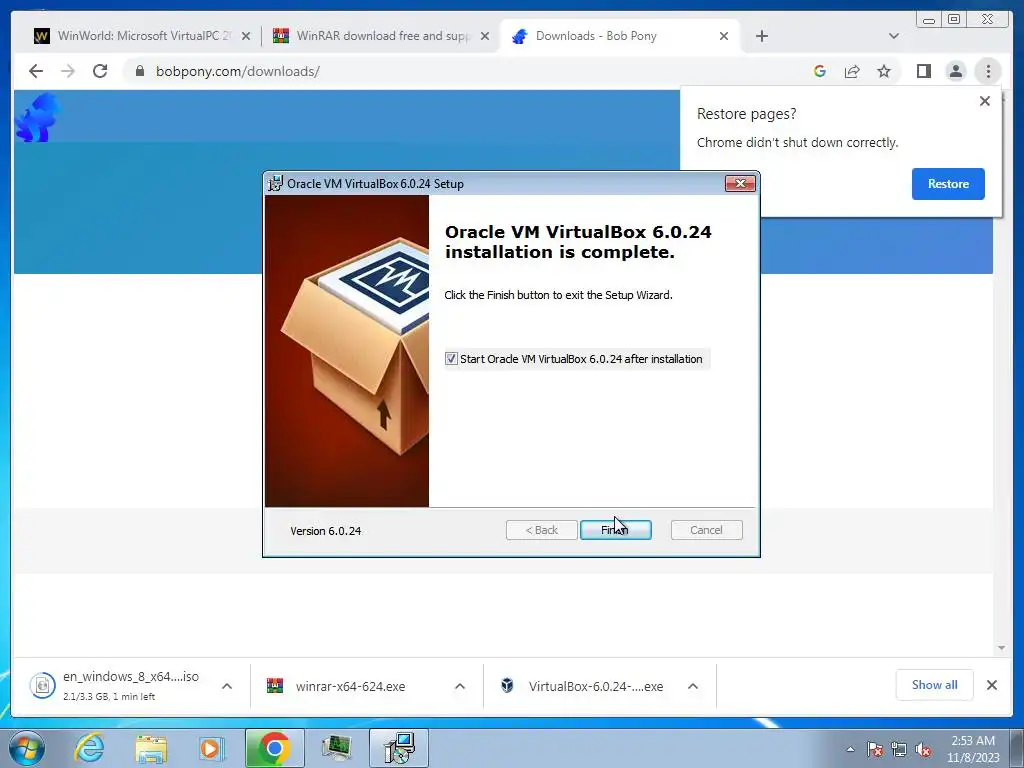This screenshot has height=768, width=1024.
Task: View site information lock icon
Action: point(140,71)
